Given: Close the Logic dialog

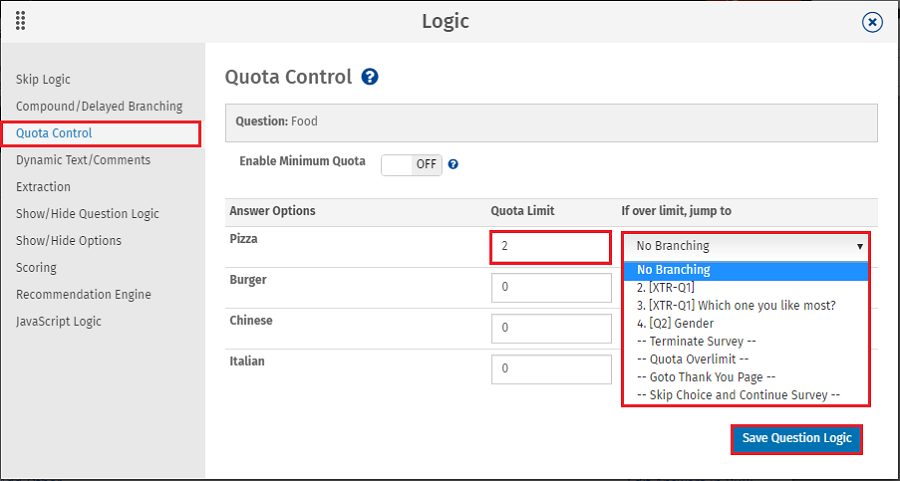Looking at the screenshot, I should pos(872,22).
